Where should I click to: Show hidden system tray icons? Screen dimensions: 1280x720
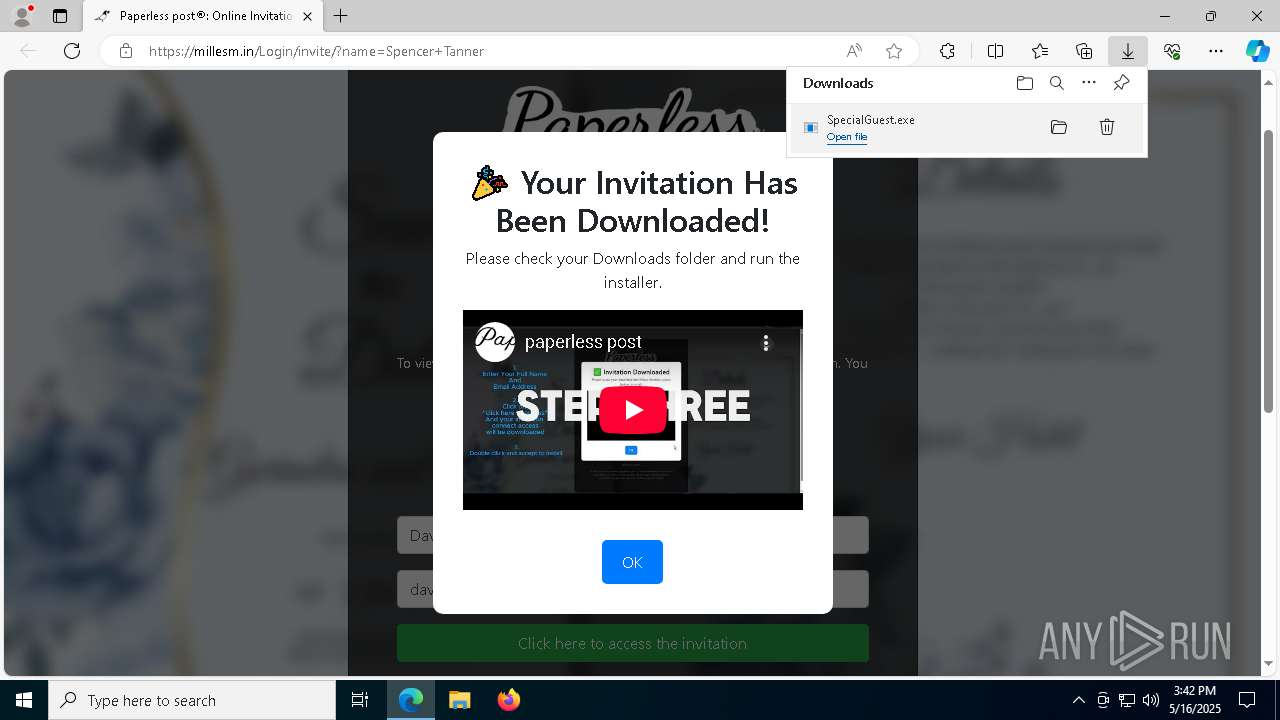point(1078,700)
